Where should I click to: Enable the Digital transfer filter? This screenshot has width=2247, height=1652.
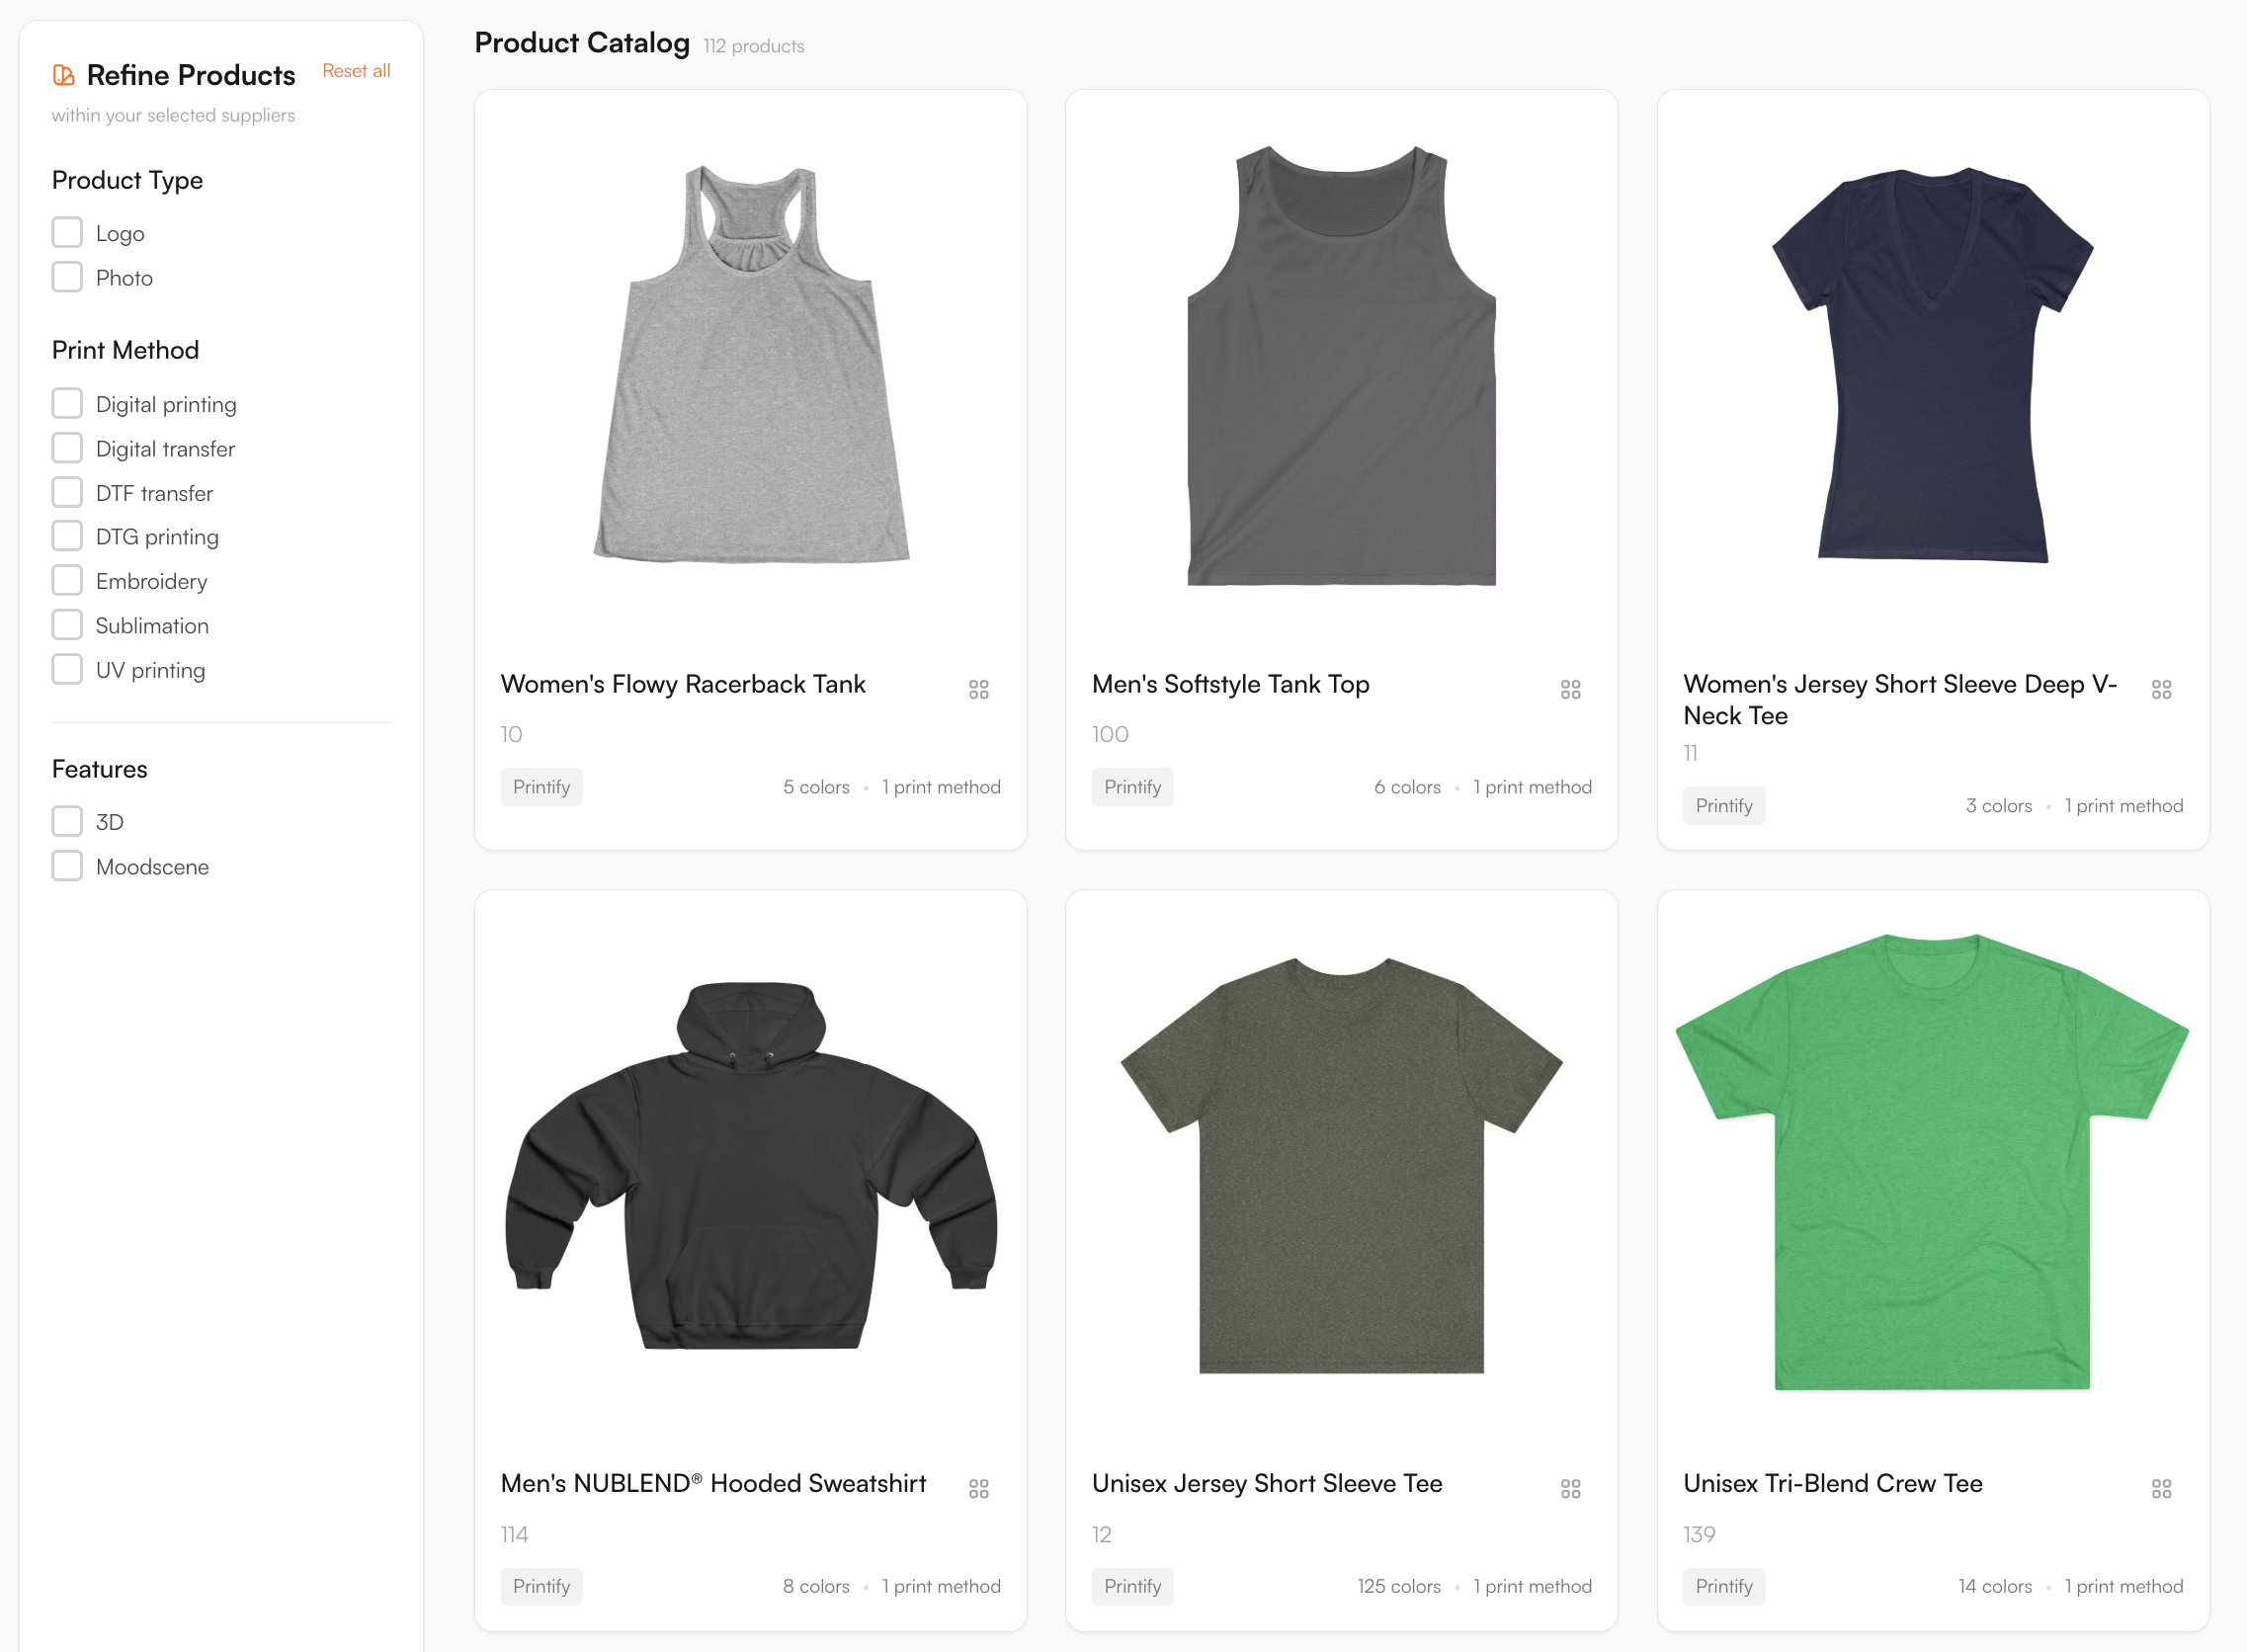[x=67, y=448]
